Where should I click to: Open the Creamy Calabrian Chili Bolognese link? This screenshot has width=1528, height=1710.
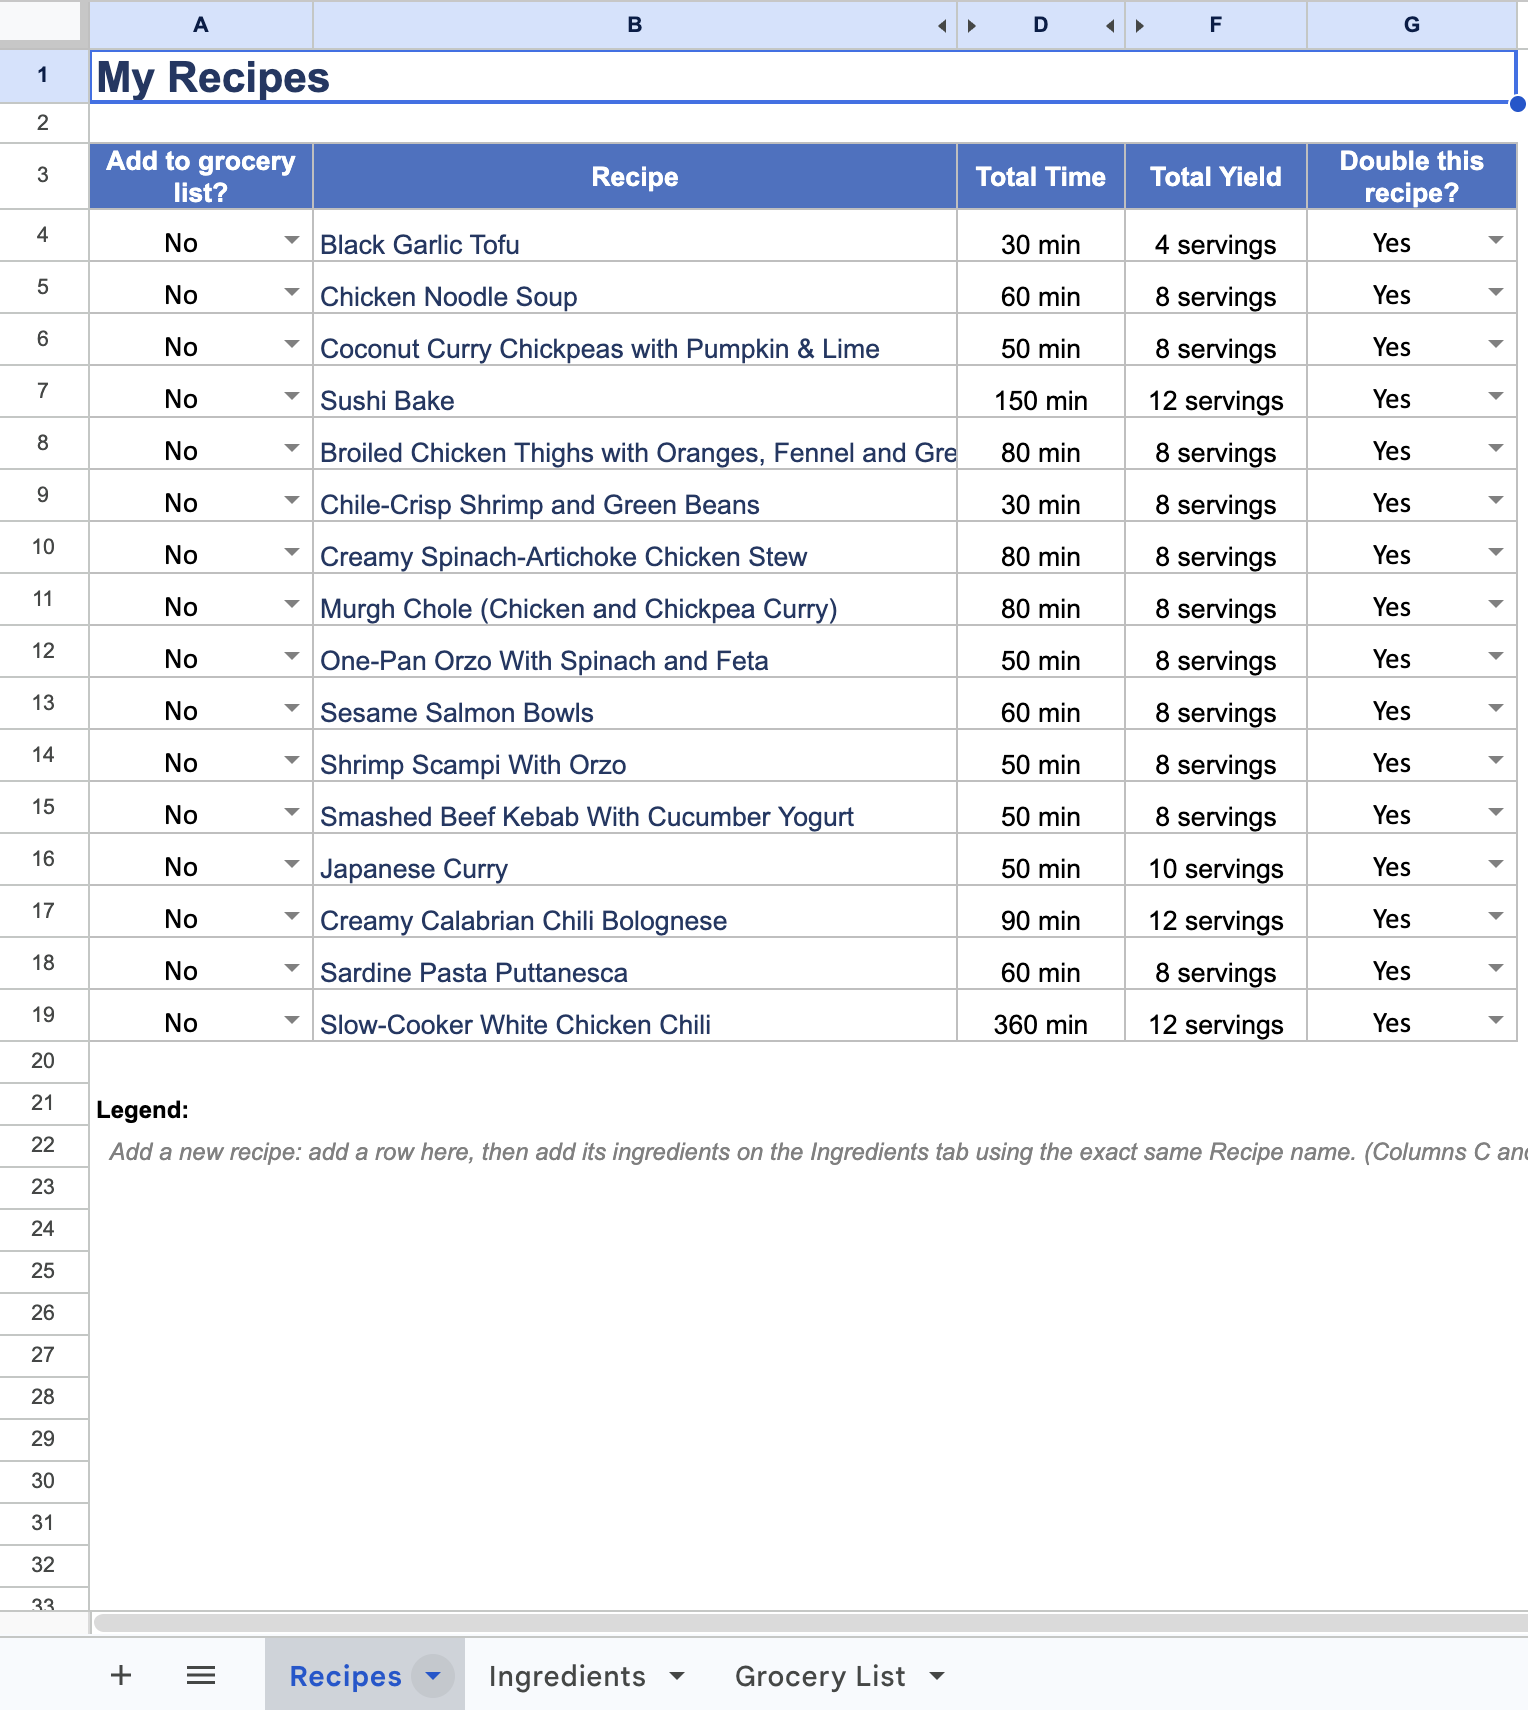(x=523, y=921)
